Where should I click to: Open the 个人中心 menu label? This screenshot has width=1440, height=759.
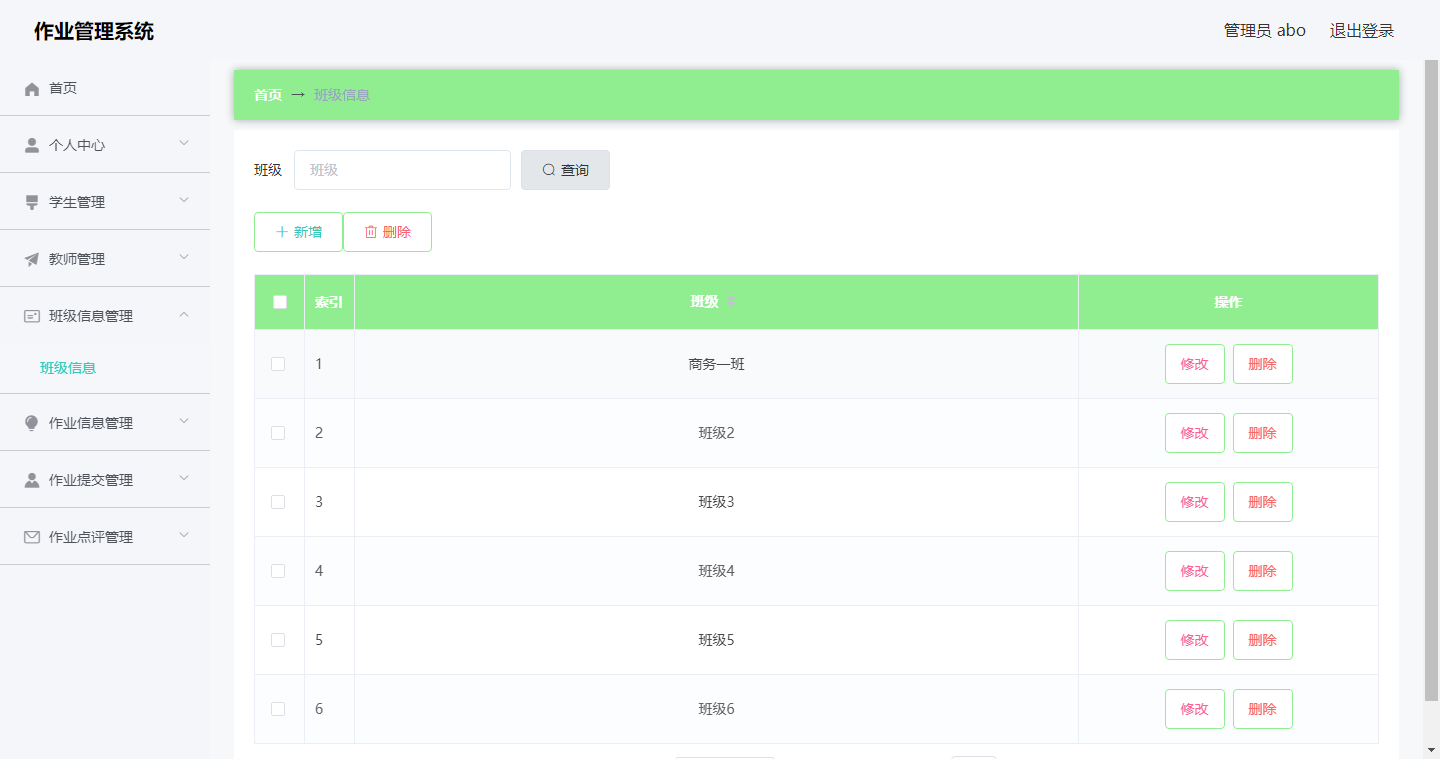click(x=77, y=146)
